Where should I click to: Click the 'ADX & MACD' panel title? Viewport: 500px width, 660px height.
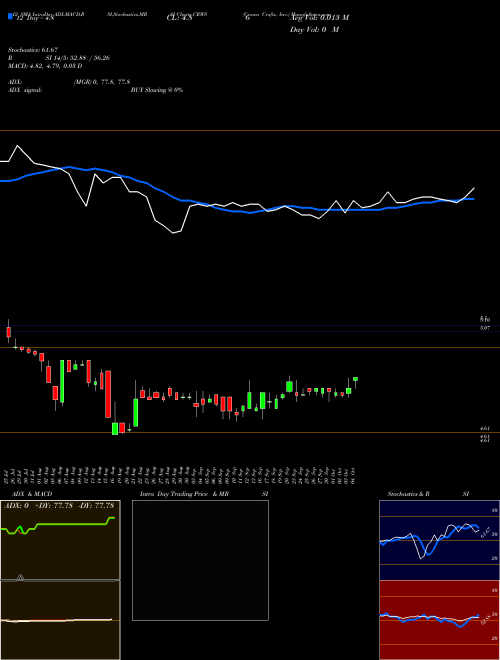point(32,494)
